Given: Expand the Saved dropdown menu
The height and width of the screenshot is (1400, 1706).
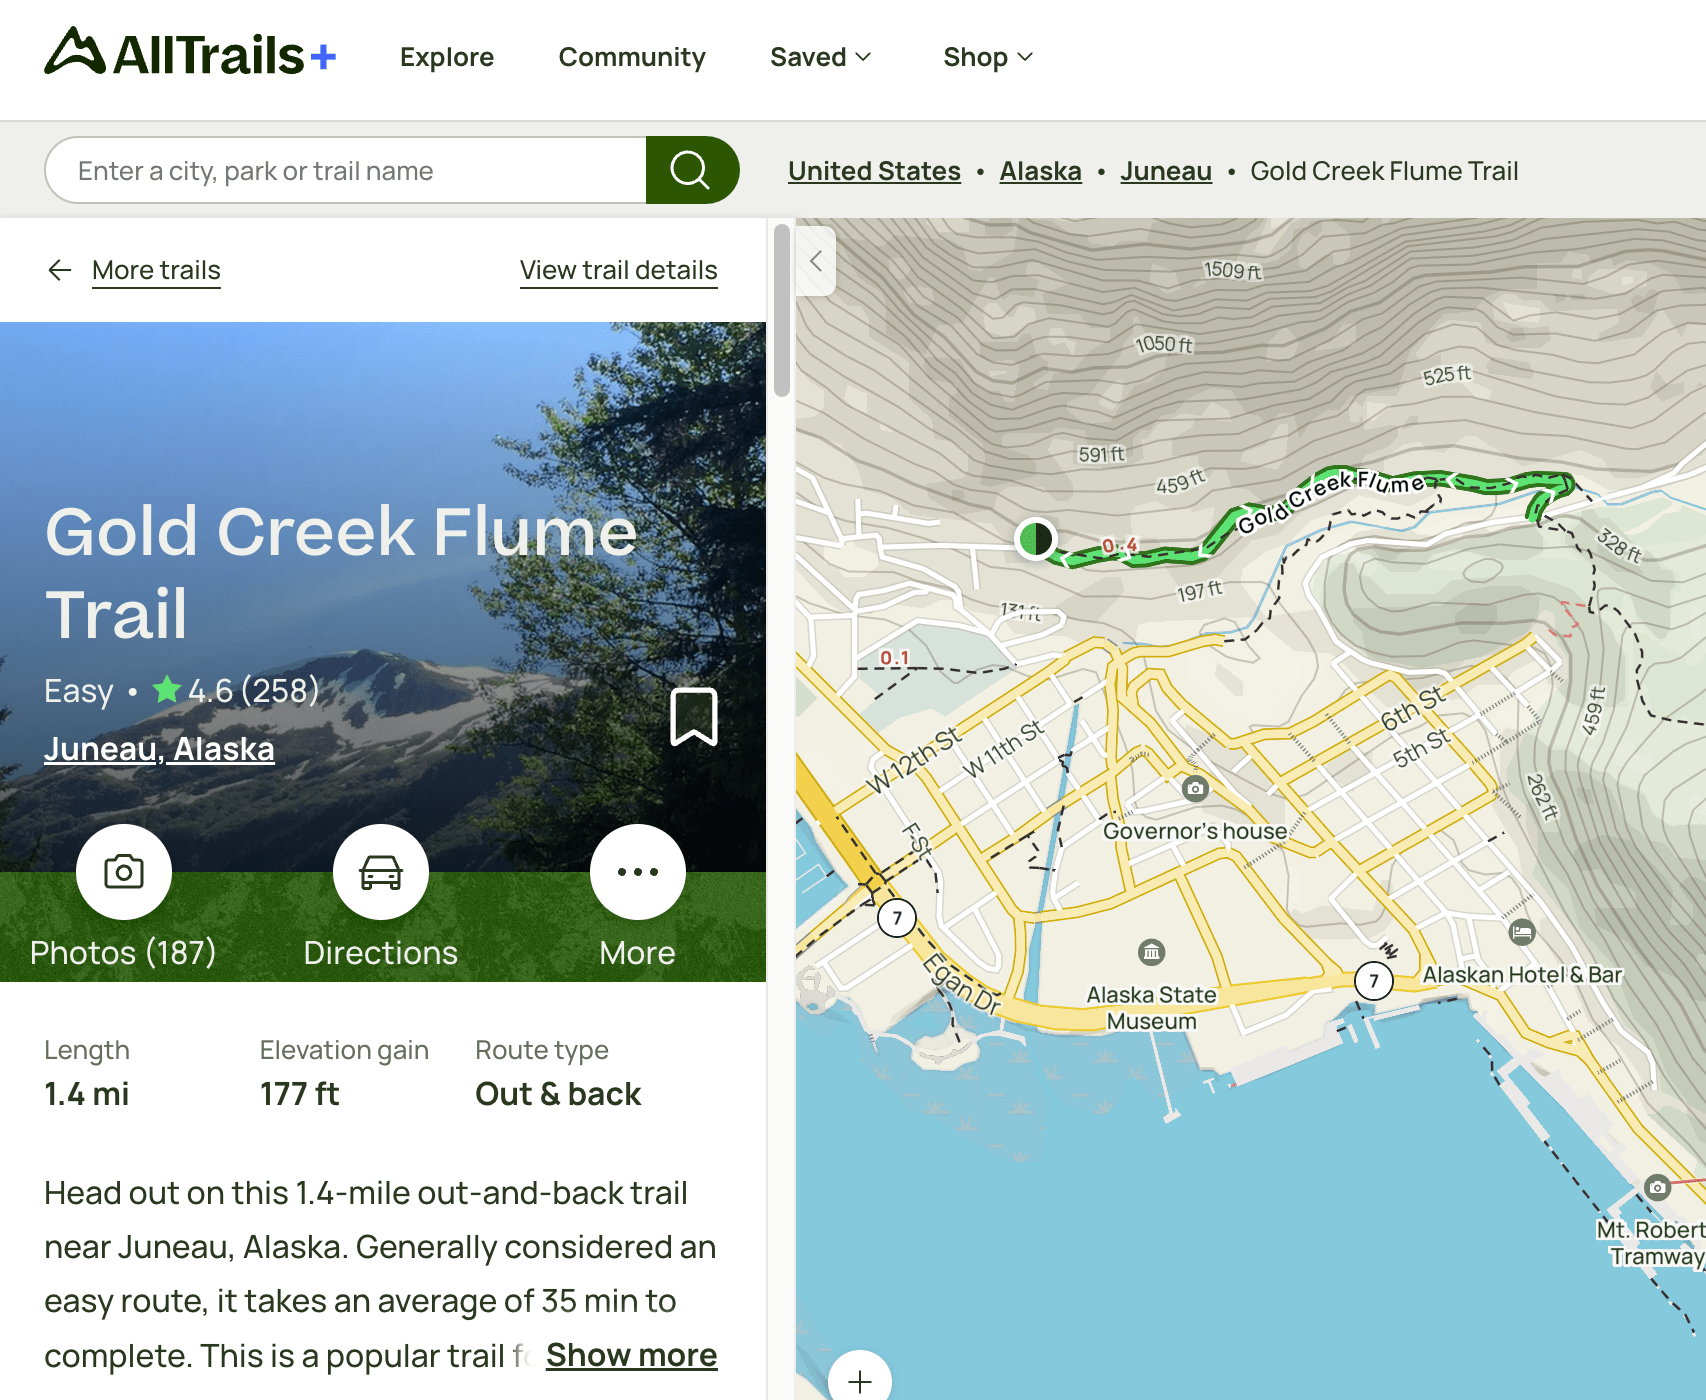Looking at the screenshot, I should tap(820, 57).
